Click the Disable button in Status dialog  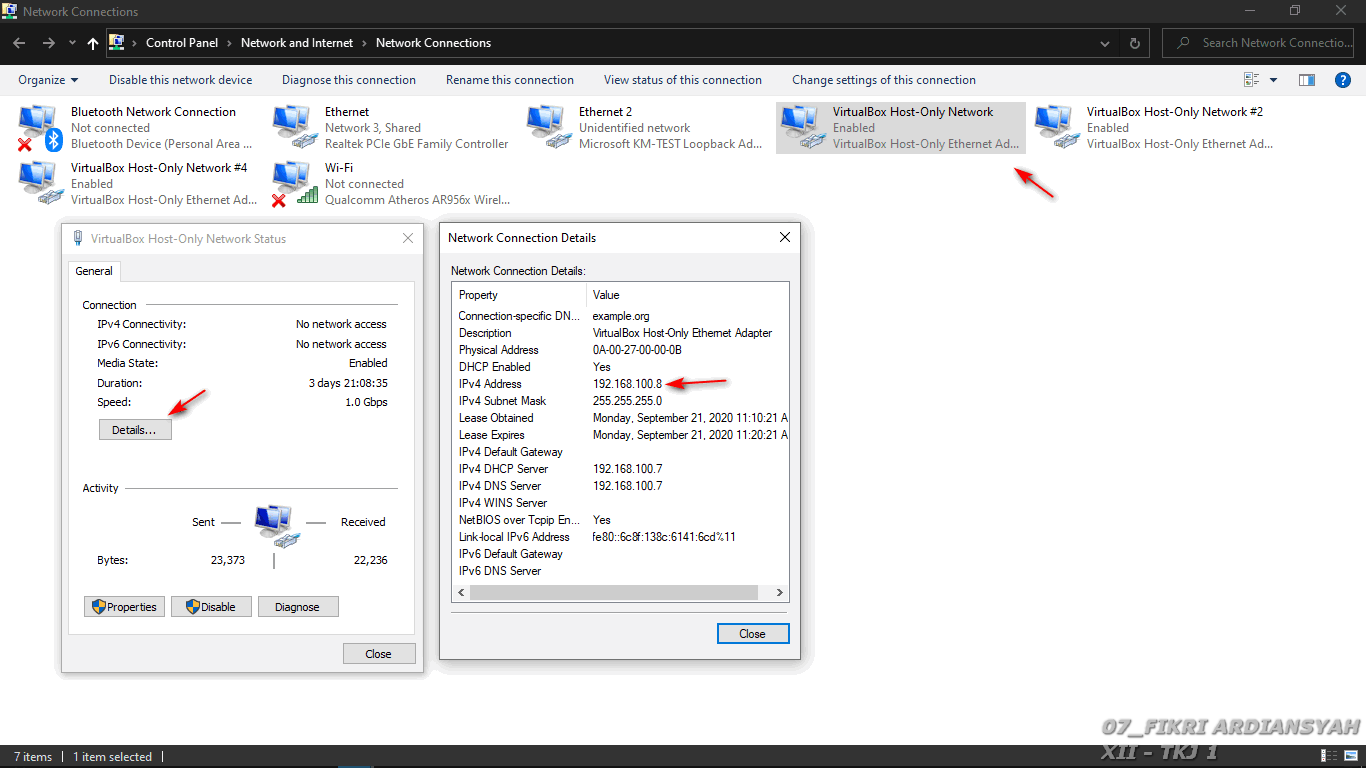211,606
